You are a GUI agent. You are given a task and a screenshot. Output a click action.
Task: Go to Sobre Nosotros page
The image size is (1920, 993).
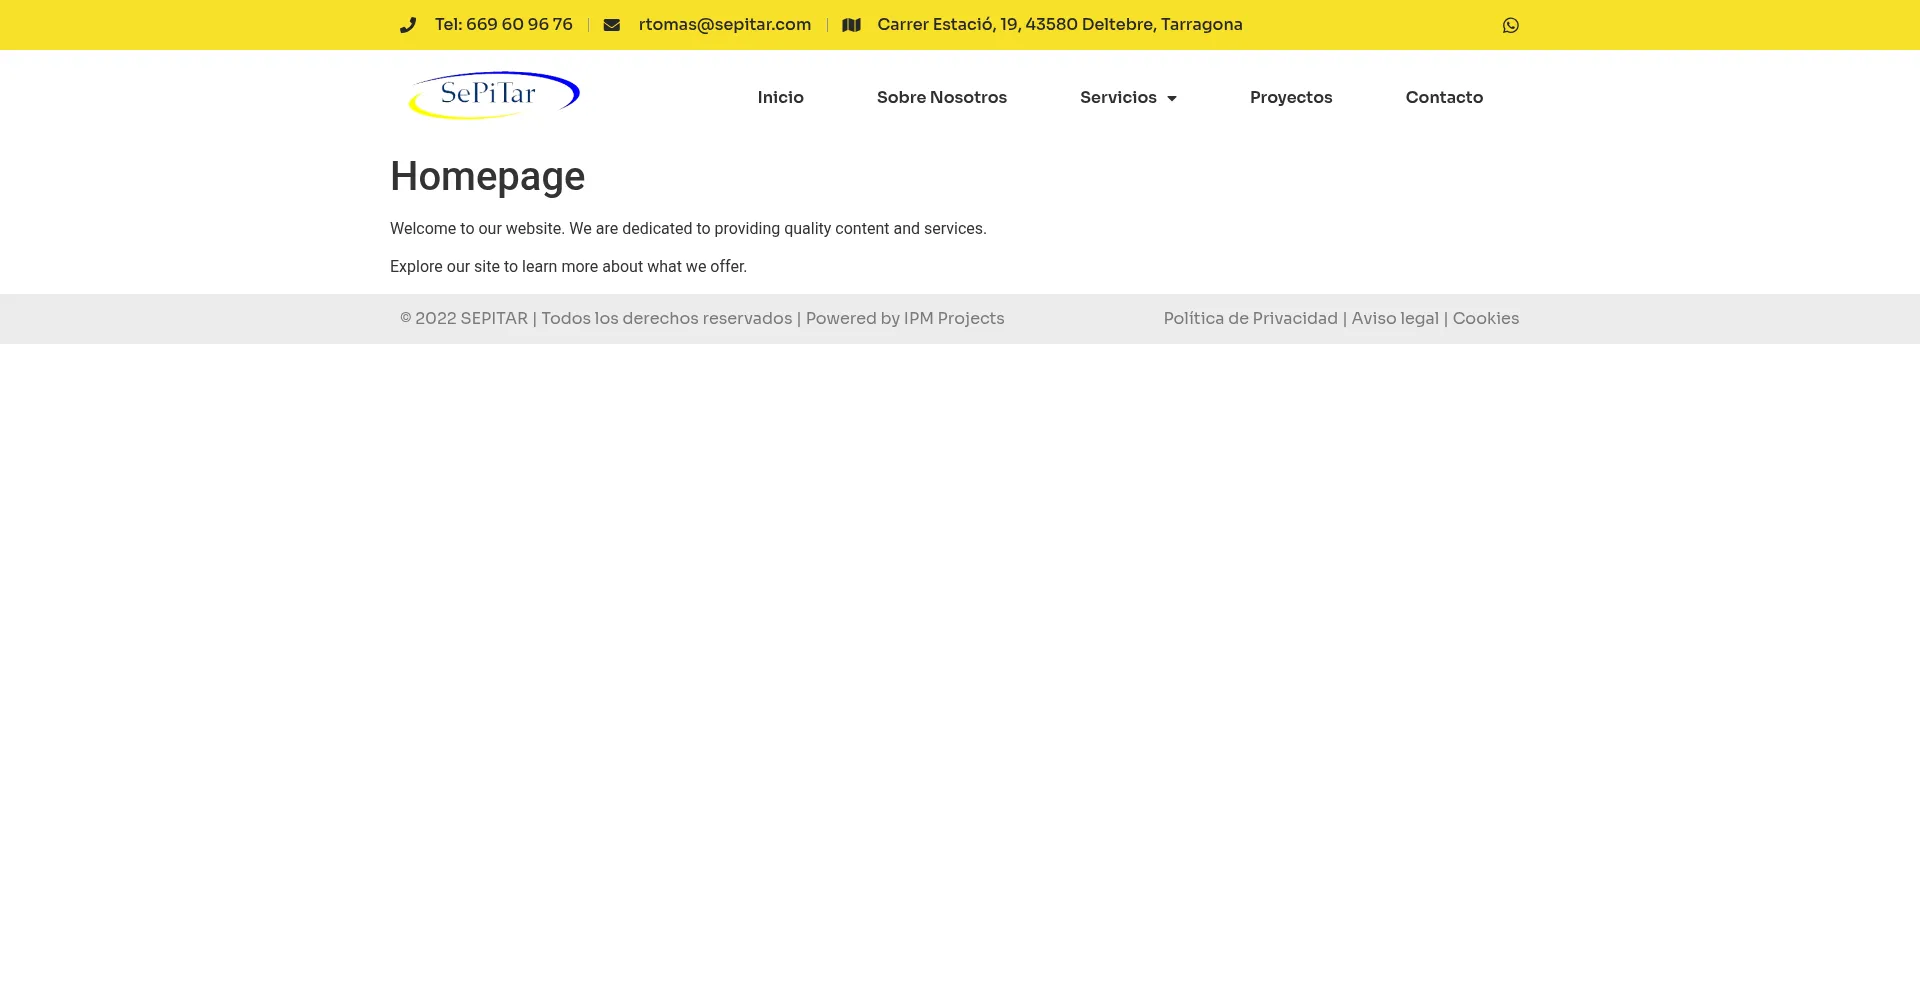[941, 97]
